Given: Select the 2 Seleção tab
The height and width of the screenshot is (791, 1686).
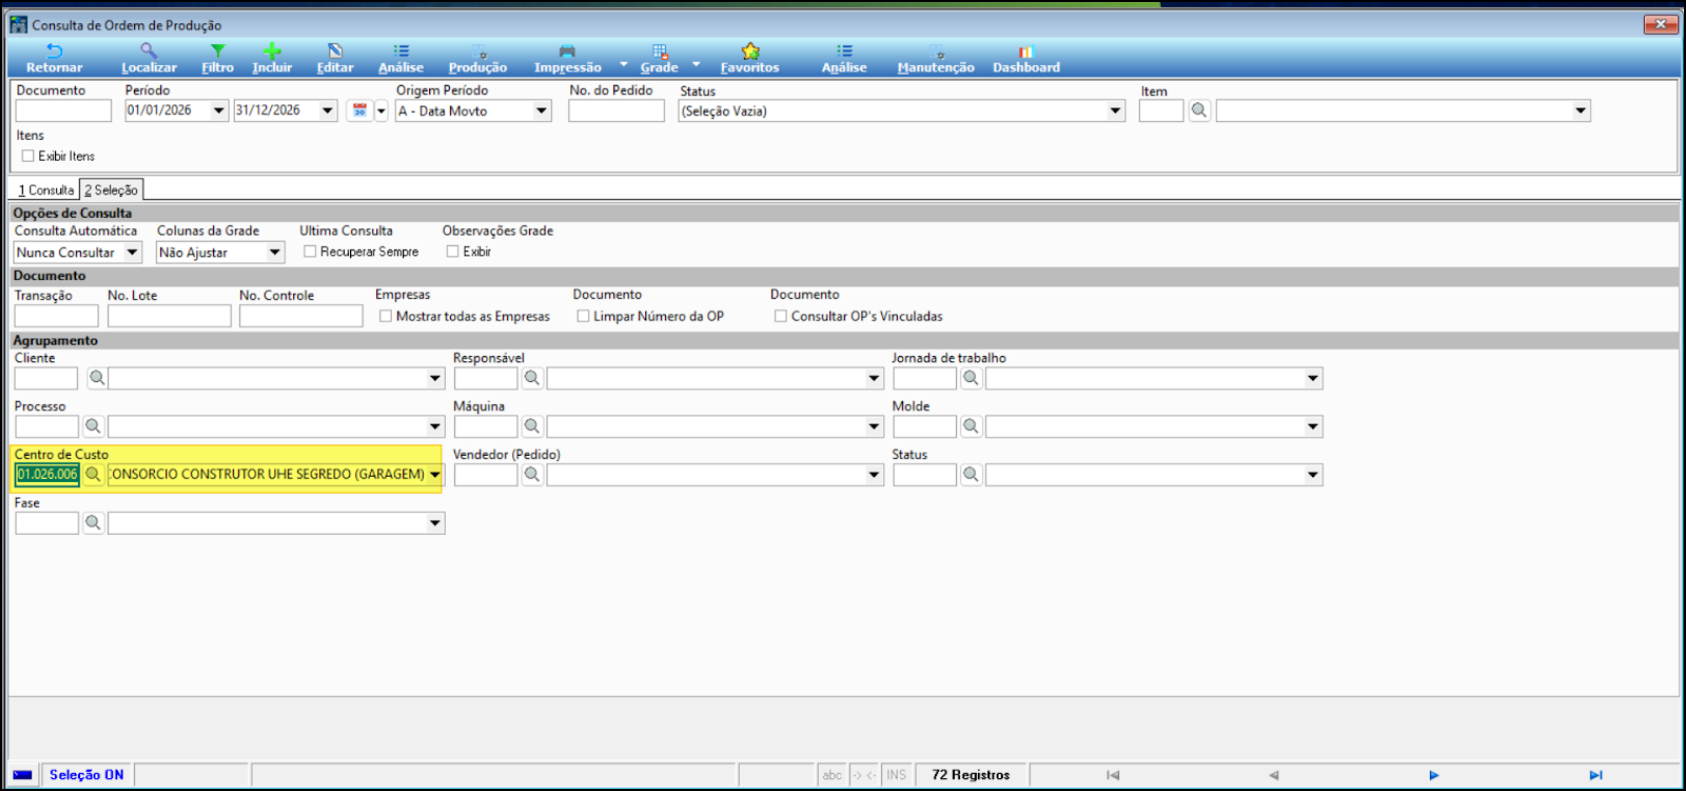Looking at the screenshot, I should (111, 190).
